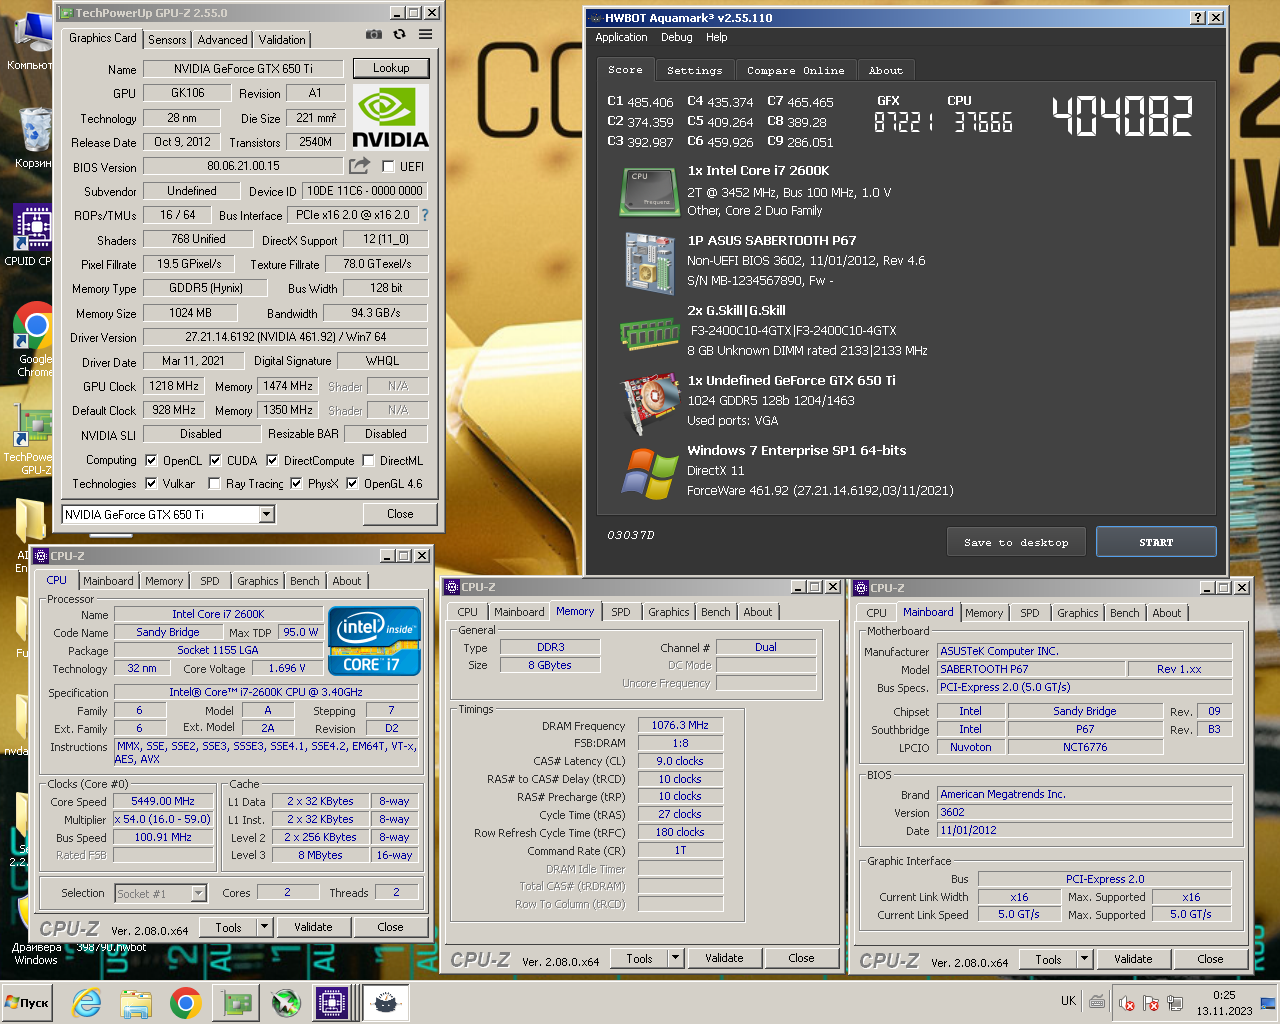
Task: Open Internet Explorer from taskbar
Action: 87,1002
